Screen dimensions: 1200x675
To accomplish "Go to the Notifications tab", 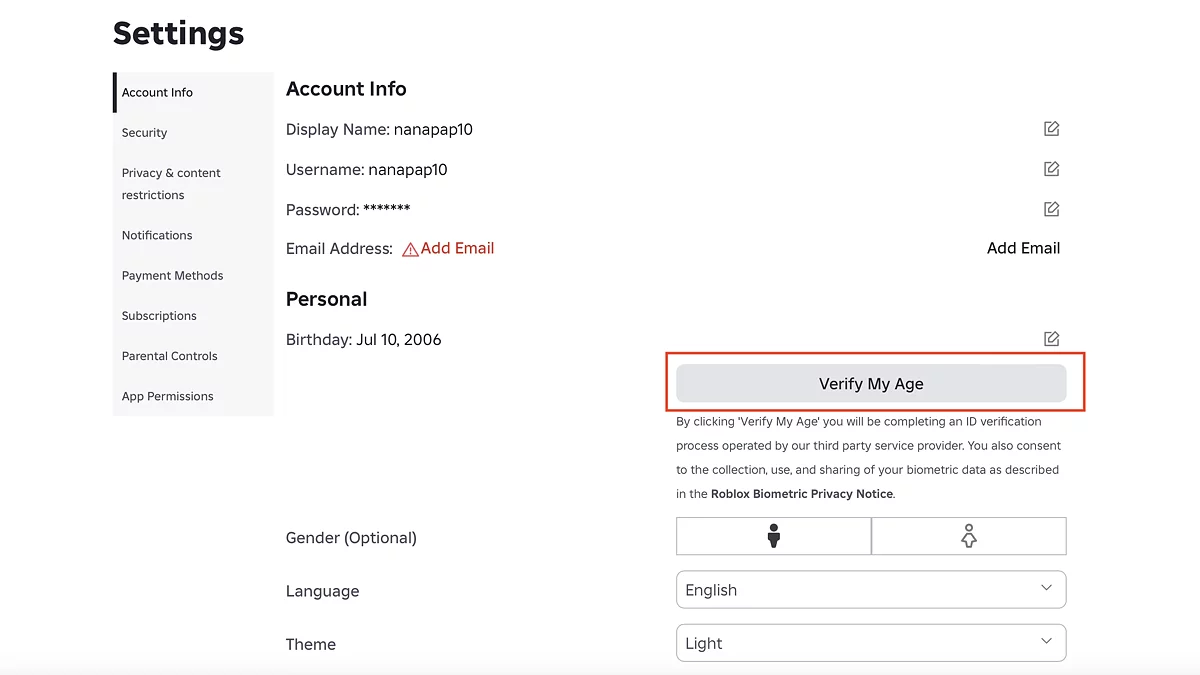I will pyautogui.click(x=193, y=235).
